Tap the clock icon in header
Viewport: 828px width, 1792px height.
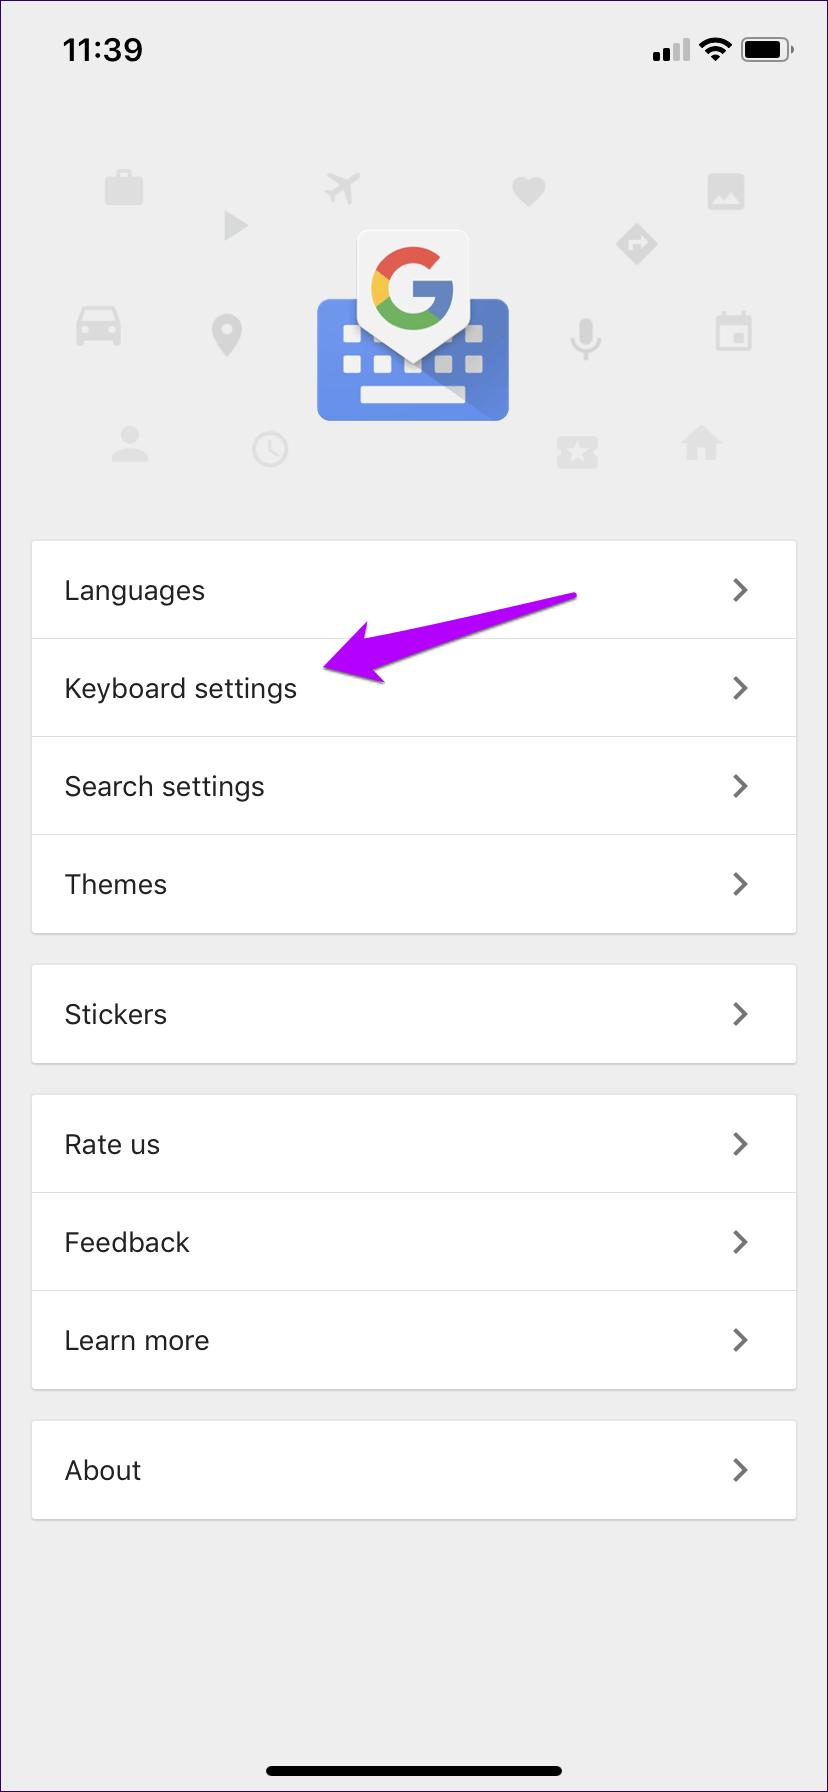(x=270, y=449)
